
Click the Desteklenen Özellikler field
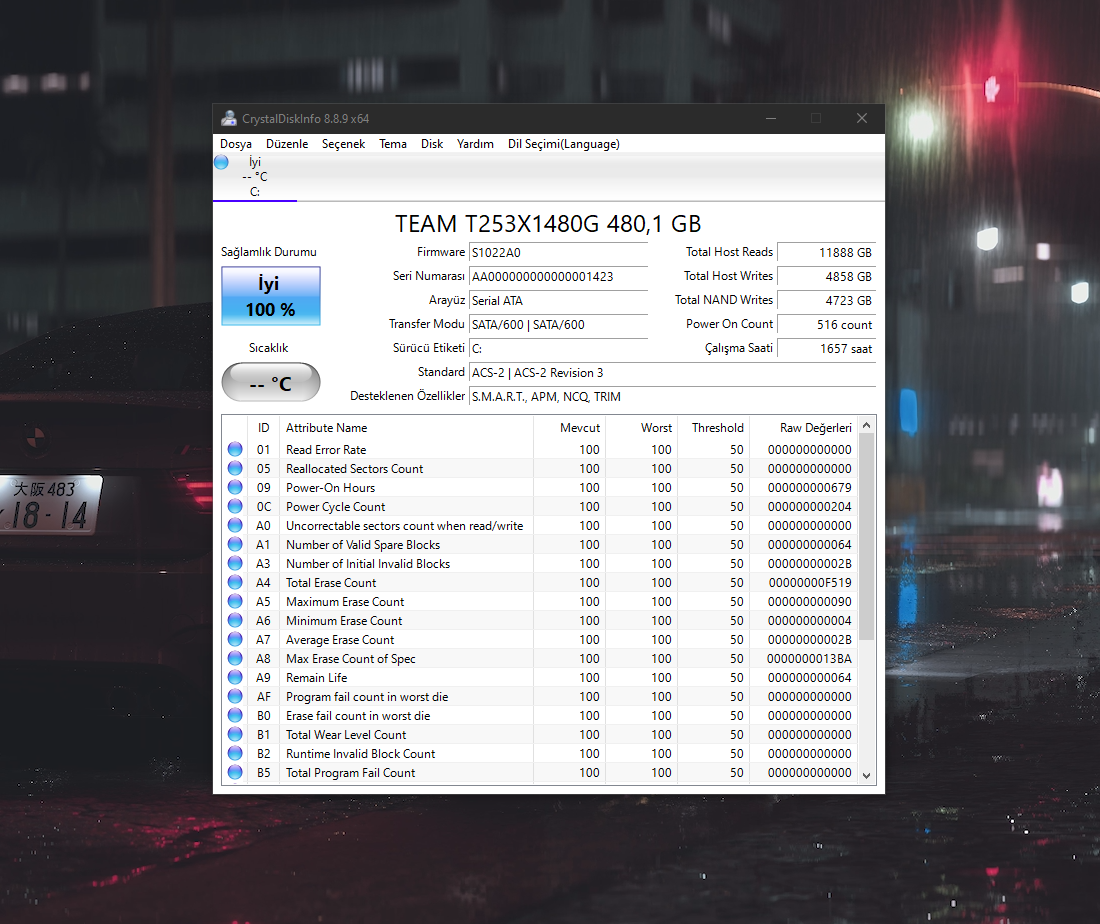click(673, 396)
